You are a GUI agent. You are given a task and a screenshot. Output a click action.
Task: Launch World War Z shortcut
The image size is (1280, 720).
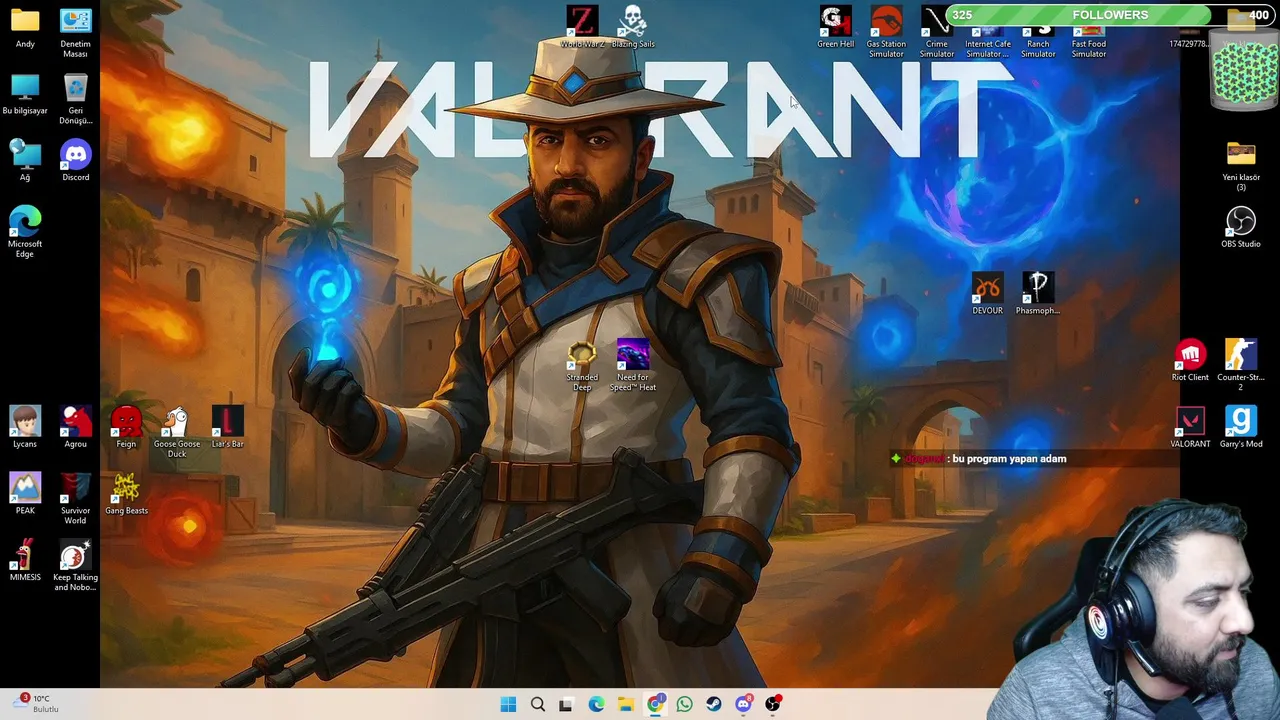pyautogui.click(x=582, y=27)
